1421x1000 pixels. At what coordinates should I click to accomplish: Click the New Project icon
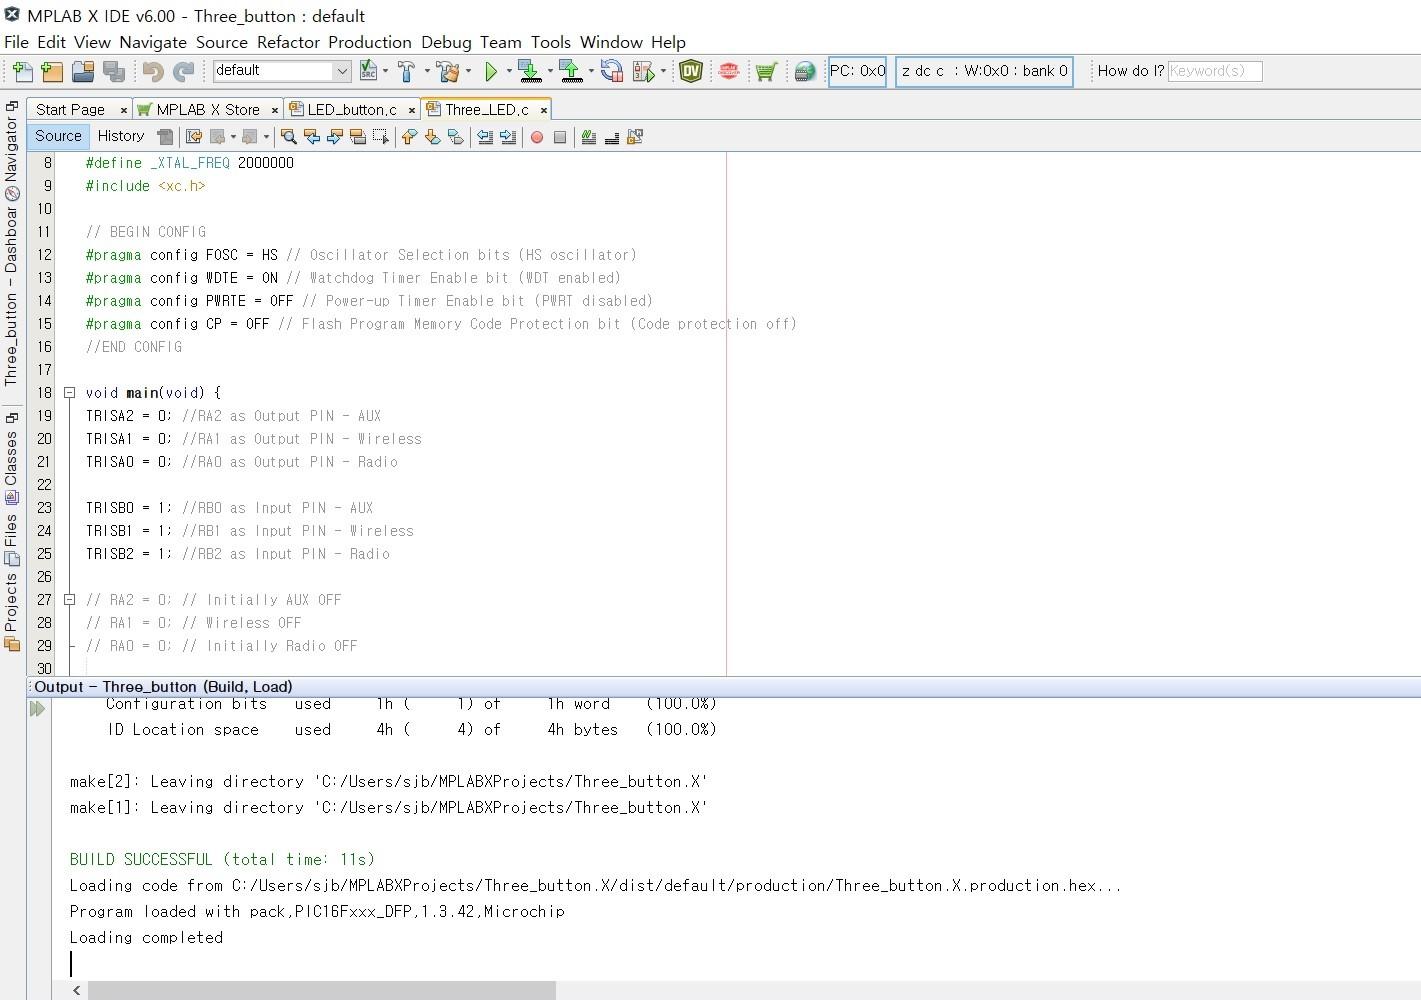[x=52, y=71]
